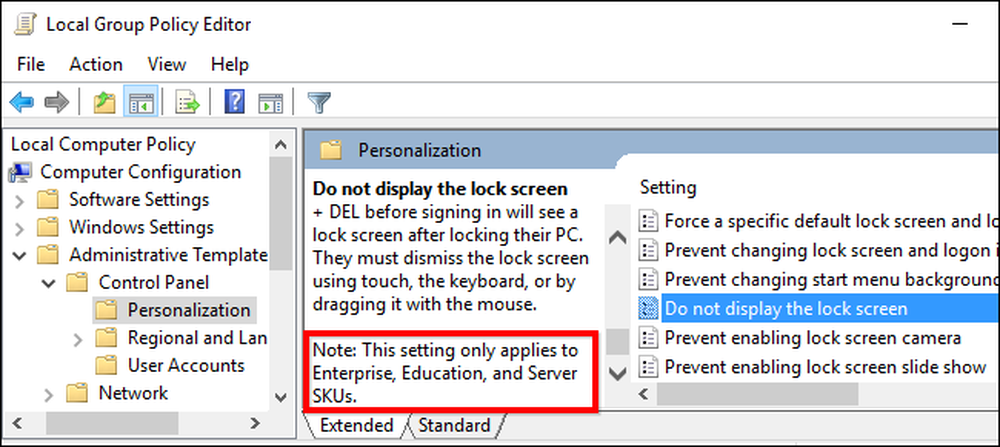Open Help via the question mark icon
This screenshot has width=1000, height=447.
(235, 101)
